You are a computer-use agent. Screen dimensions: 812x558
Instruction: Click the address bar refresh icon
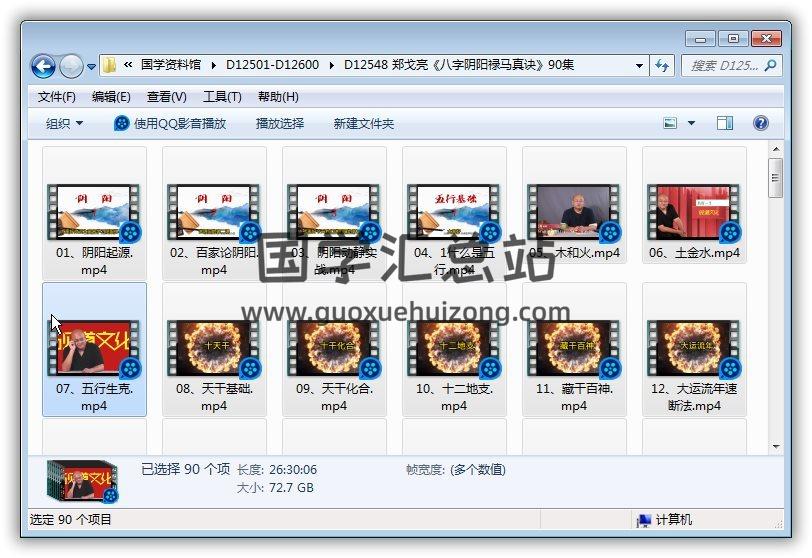tap(662, 65)
